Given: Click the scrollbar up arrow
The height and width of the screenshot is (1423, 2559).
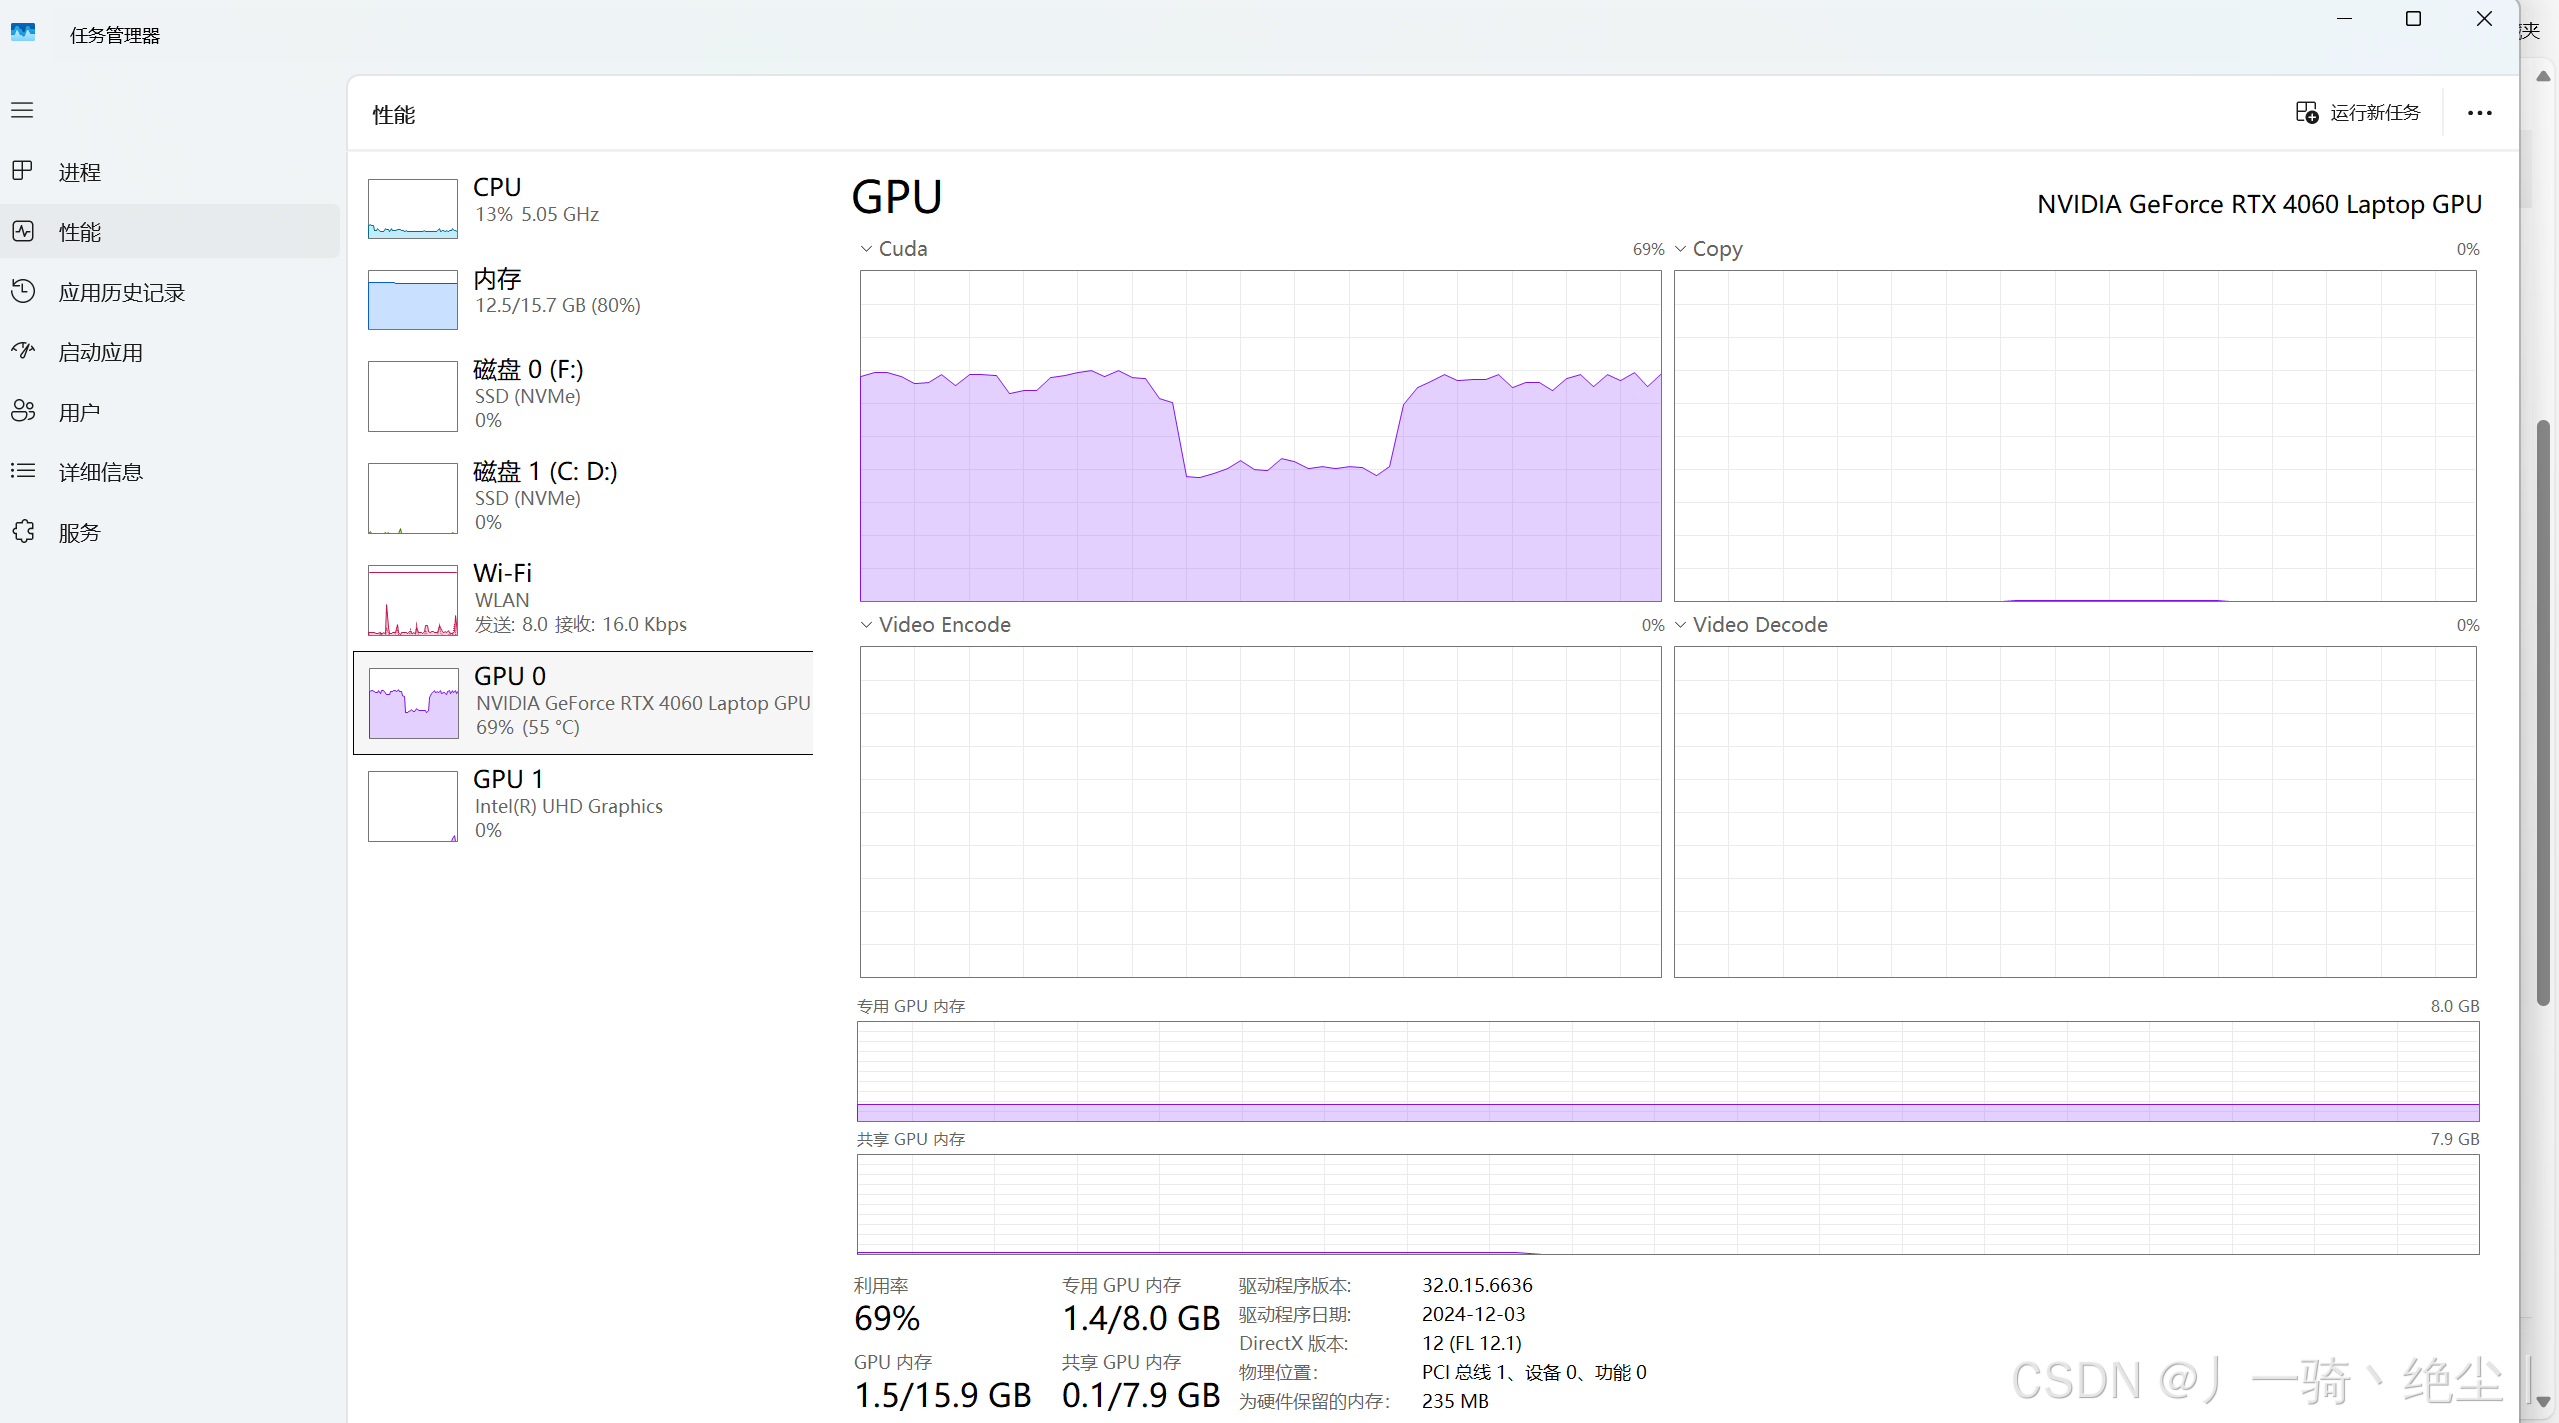Looking at the screenshot, I should [2541, 76].
